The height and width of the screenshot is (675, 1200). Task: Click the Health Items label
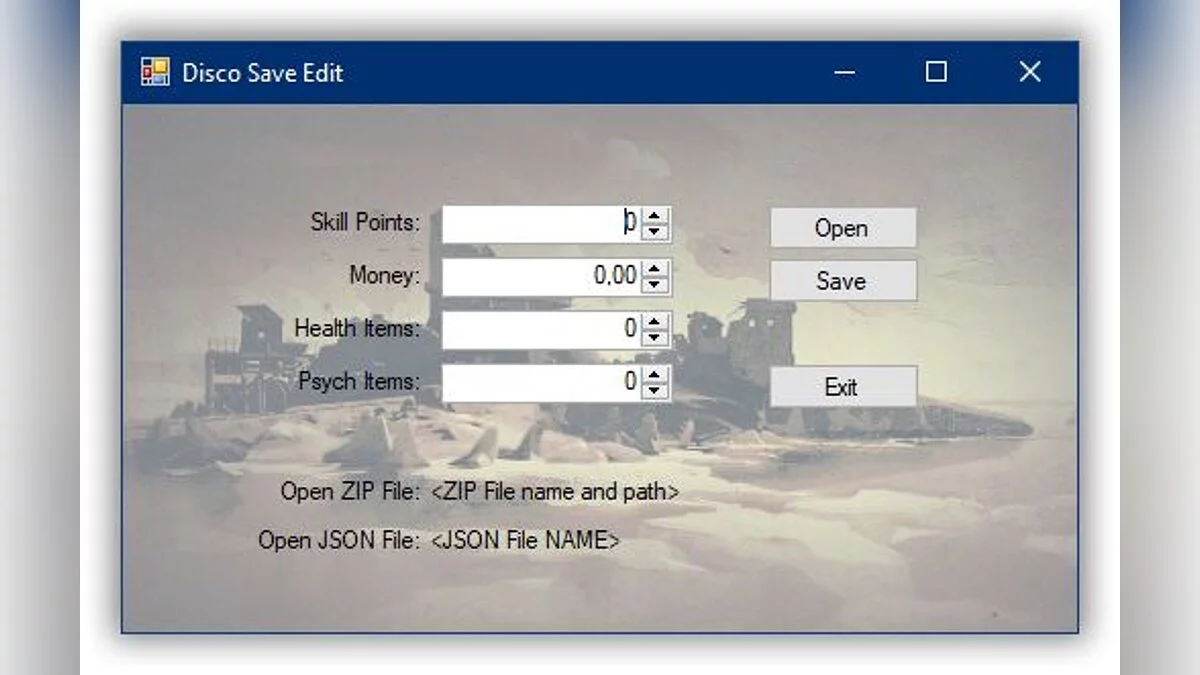click(x=358, y=328)
